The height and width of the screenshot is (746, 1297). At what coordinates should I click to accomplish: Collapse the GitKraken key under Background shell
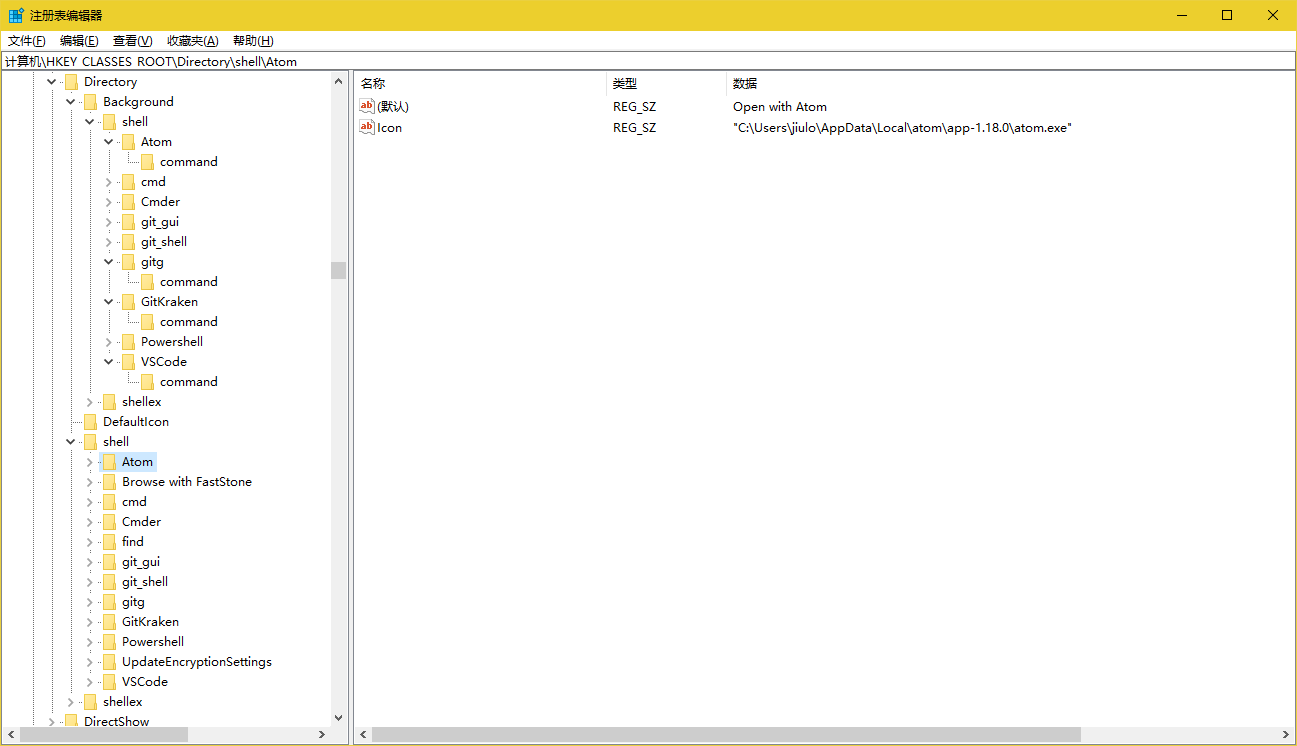pyautogui.click(x=109, y=302)
